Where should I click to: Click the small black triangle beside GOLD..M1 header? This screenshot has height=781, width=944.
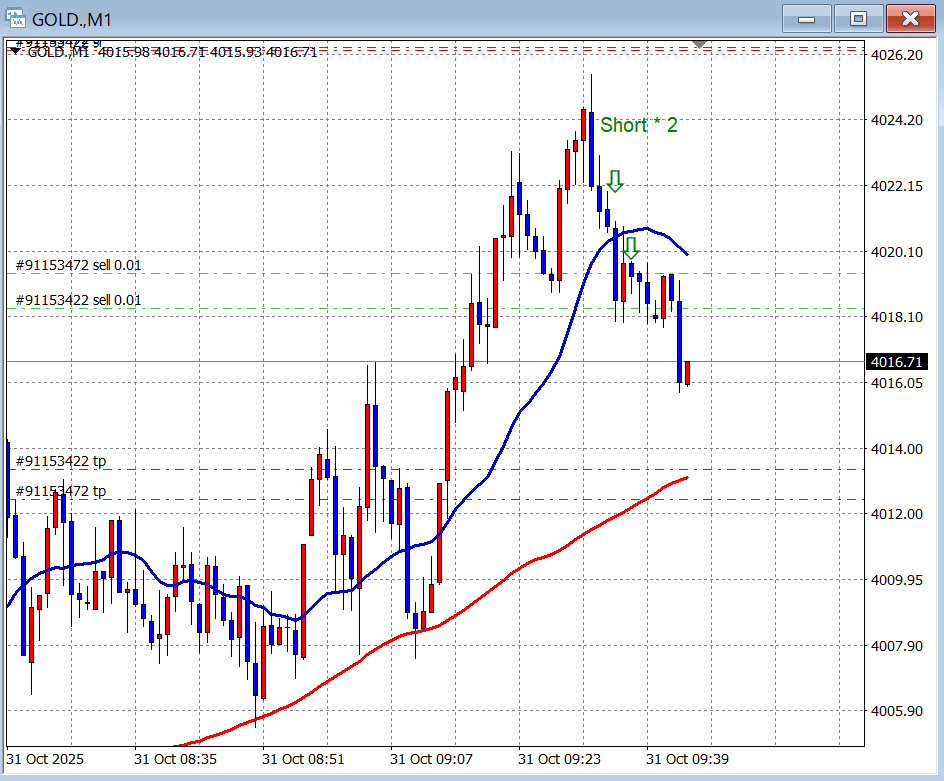14,52
